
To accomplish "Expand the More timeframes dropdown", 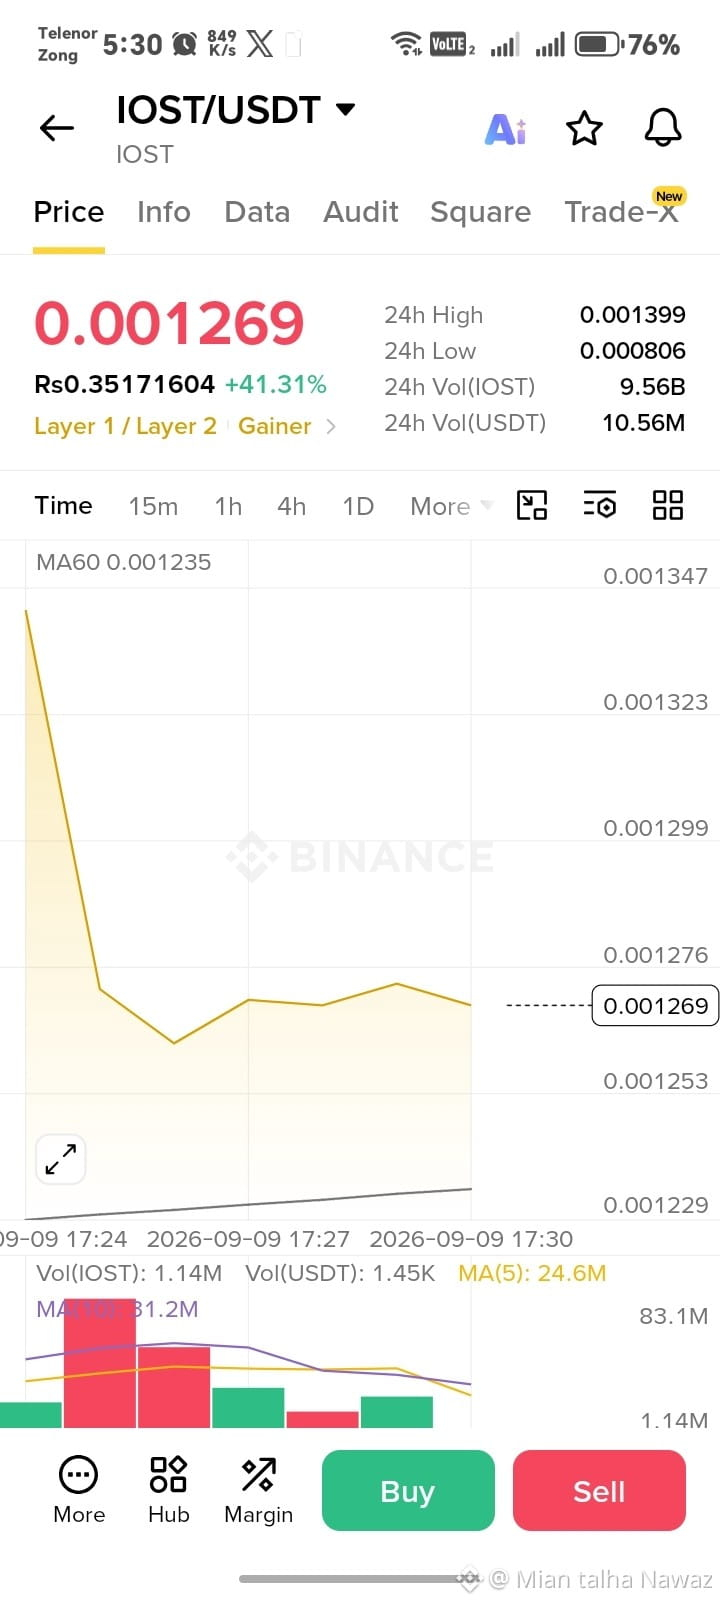I will tap(452, 506).
